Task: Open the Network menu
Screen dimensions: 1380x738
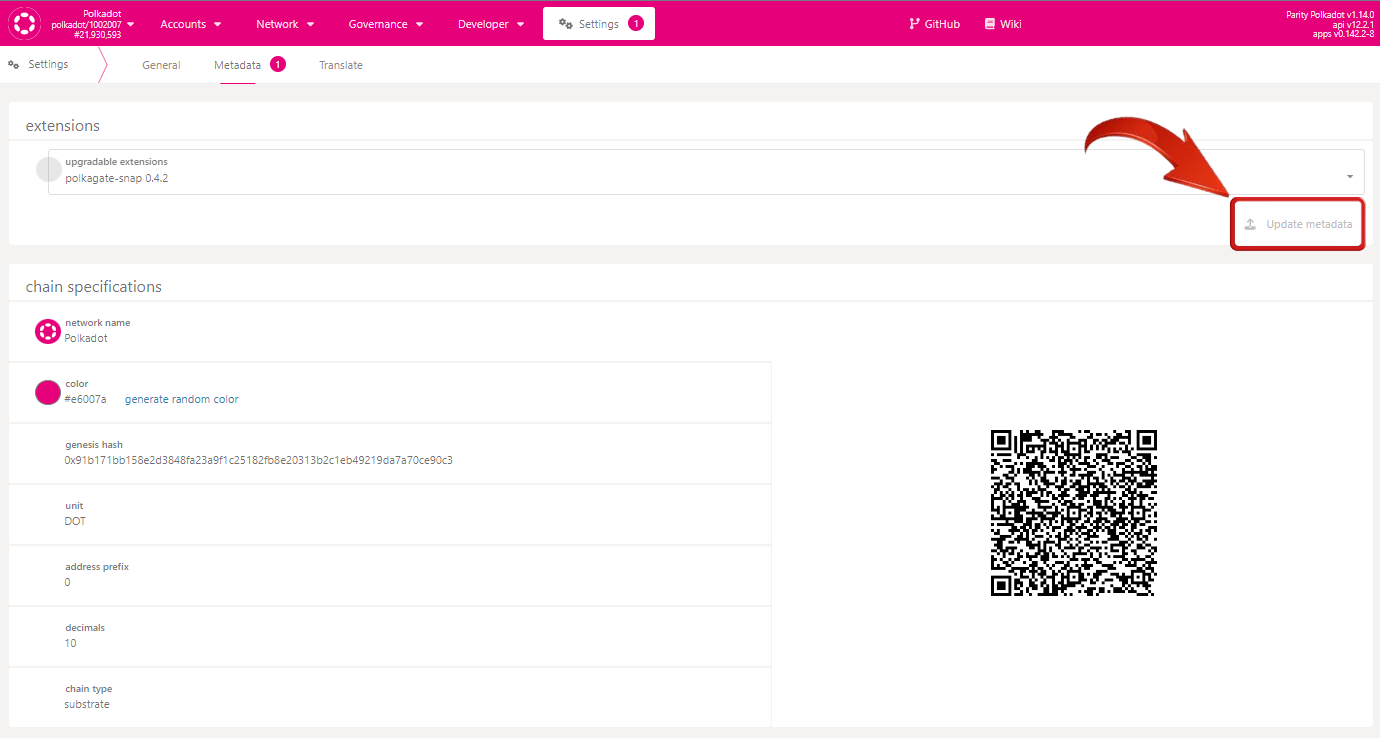Action: pyautogui.click(x=285, y=24)
